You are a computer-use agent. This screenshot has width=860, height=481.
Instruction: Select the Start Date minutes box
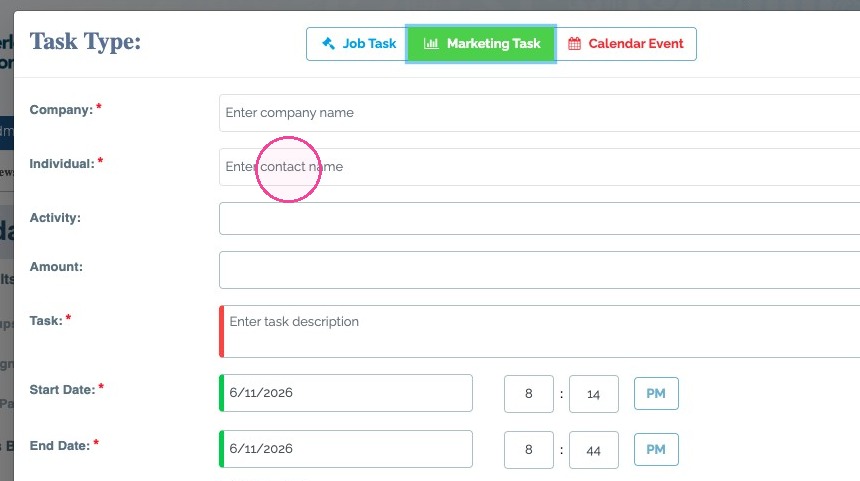pyautogui.click(x=593, y=394)
